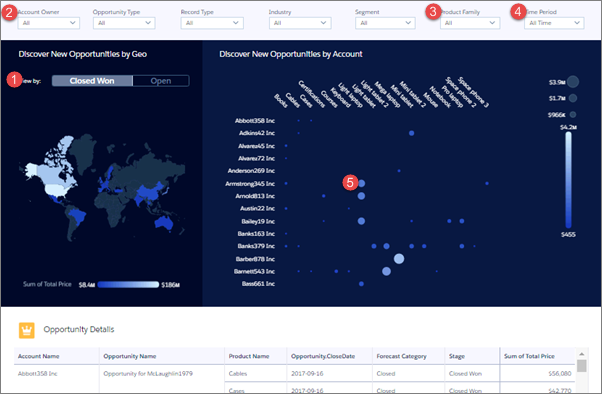Open the Product Family dropdown
This screenshot has width=602, height=394.
click(470, 23)
